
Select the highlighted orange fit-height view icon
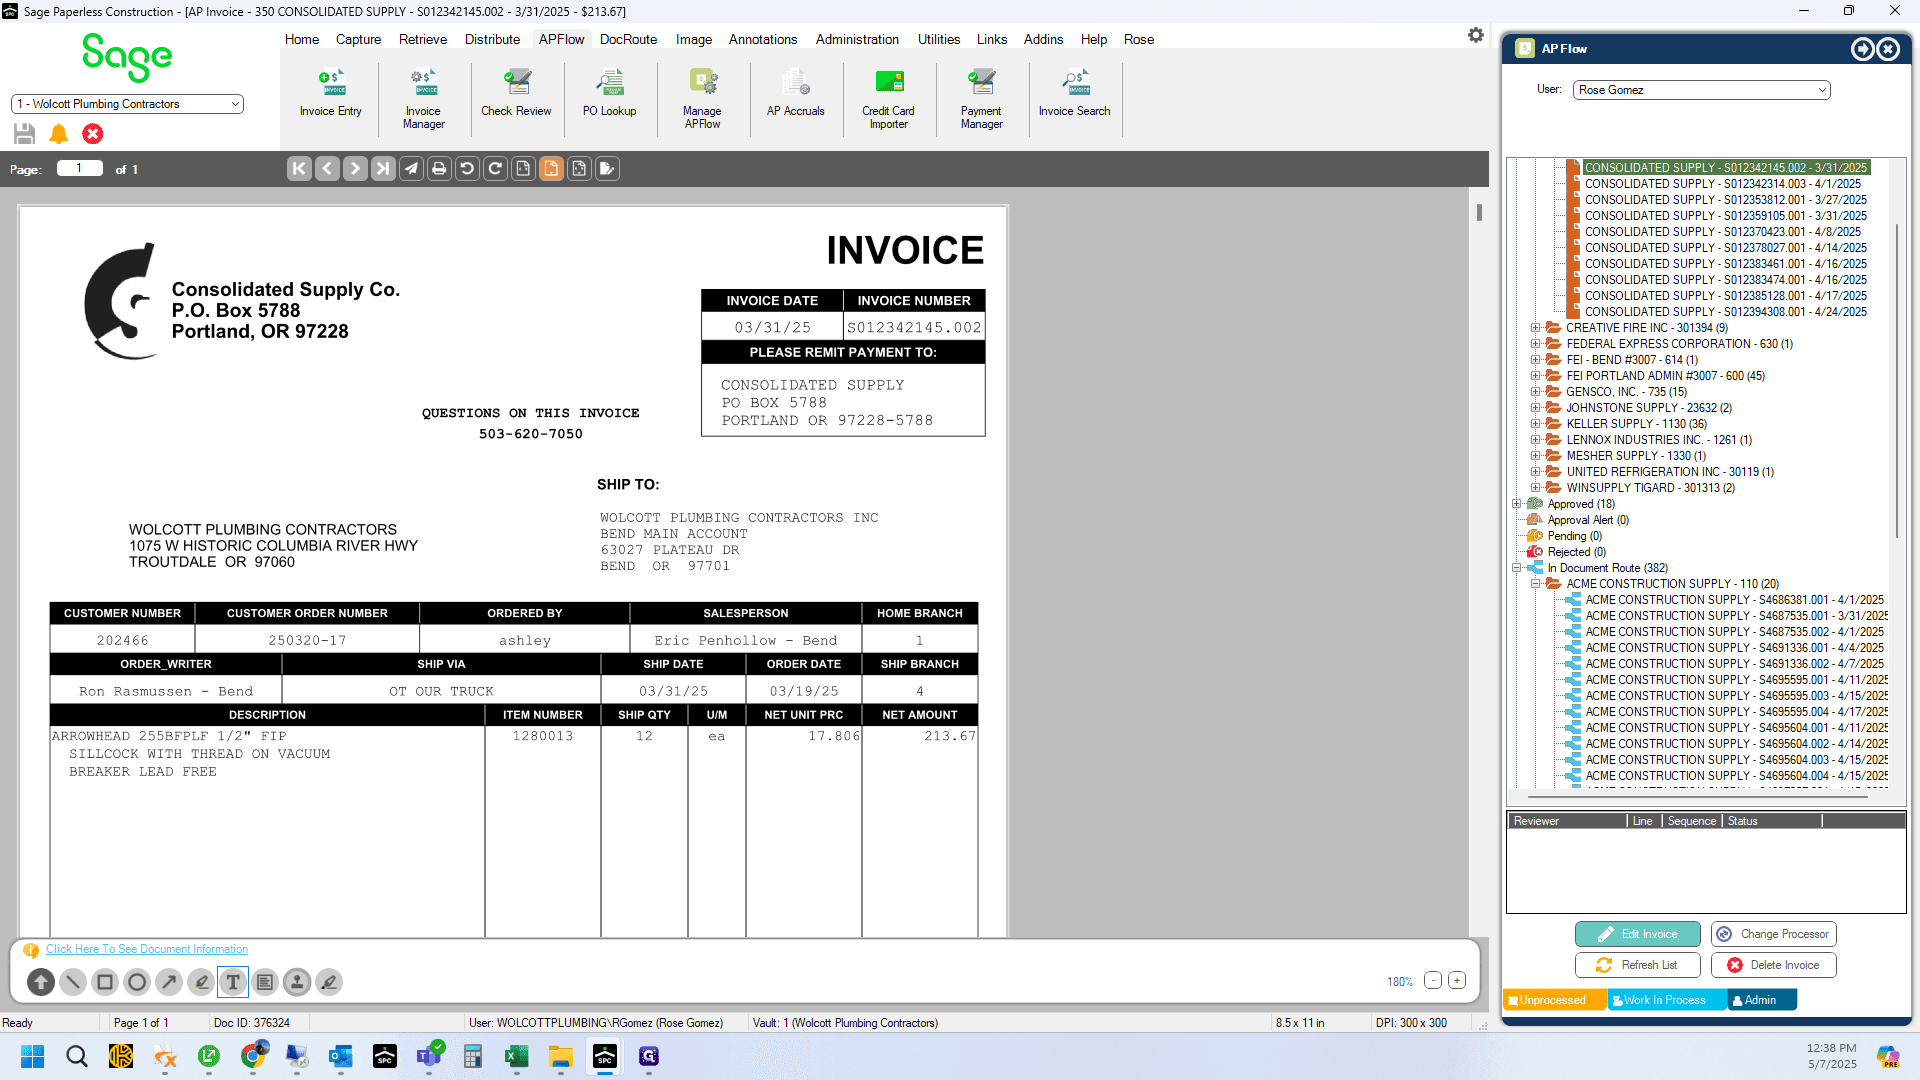(x=551, y=169)
